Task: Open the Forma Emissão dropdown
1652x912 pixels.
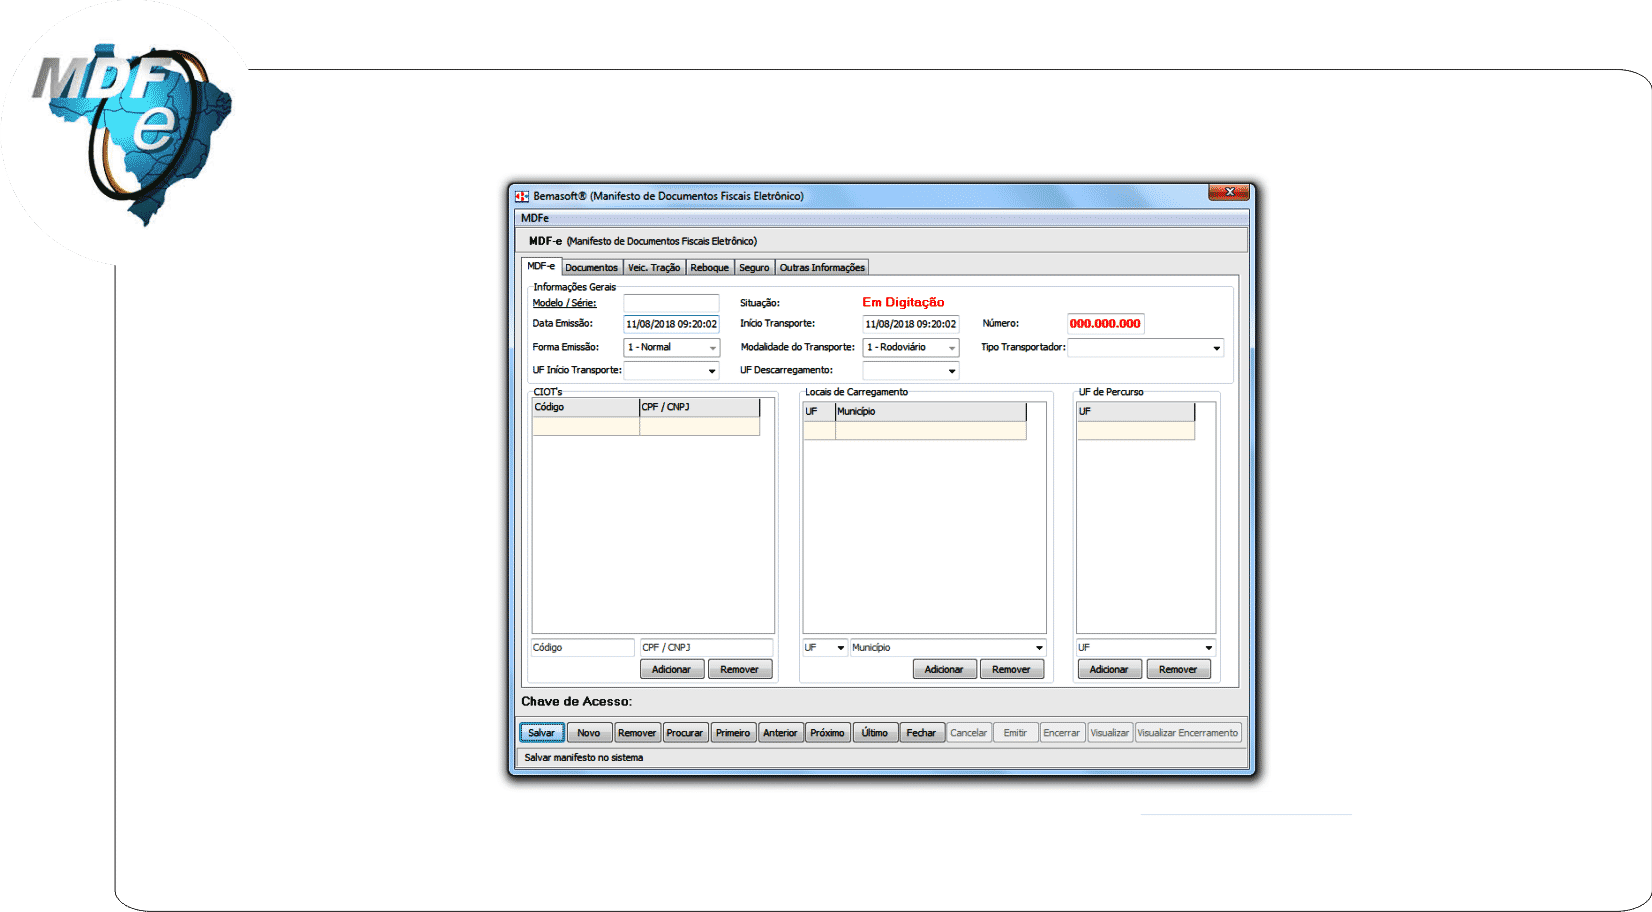Action: tap(671, 347)
